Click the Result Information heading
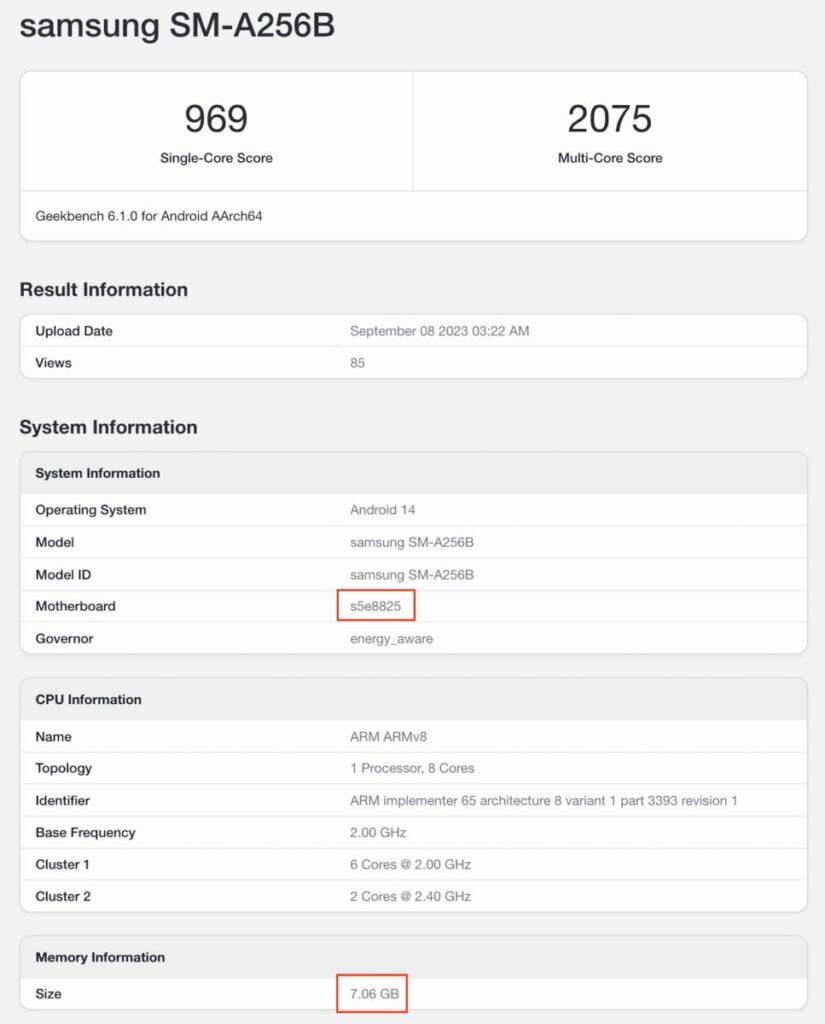This screenshot has height=1024, width=825. [104, 290]
